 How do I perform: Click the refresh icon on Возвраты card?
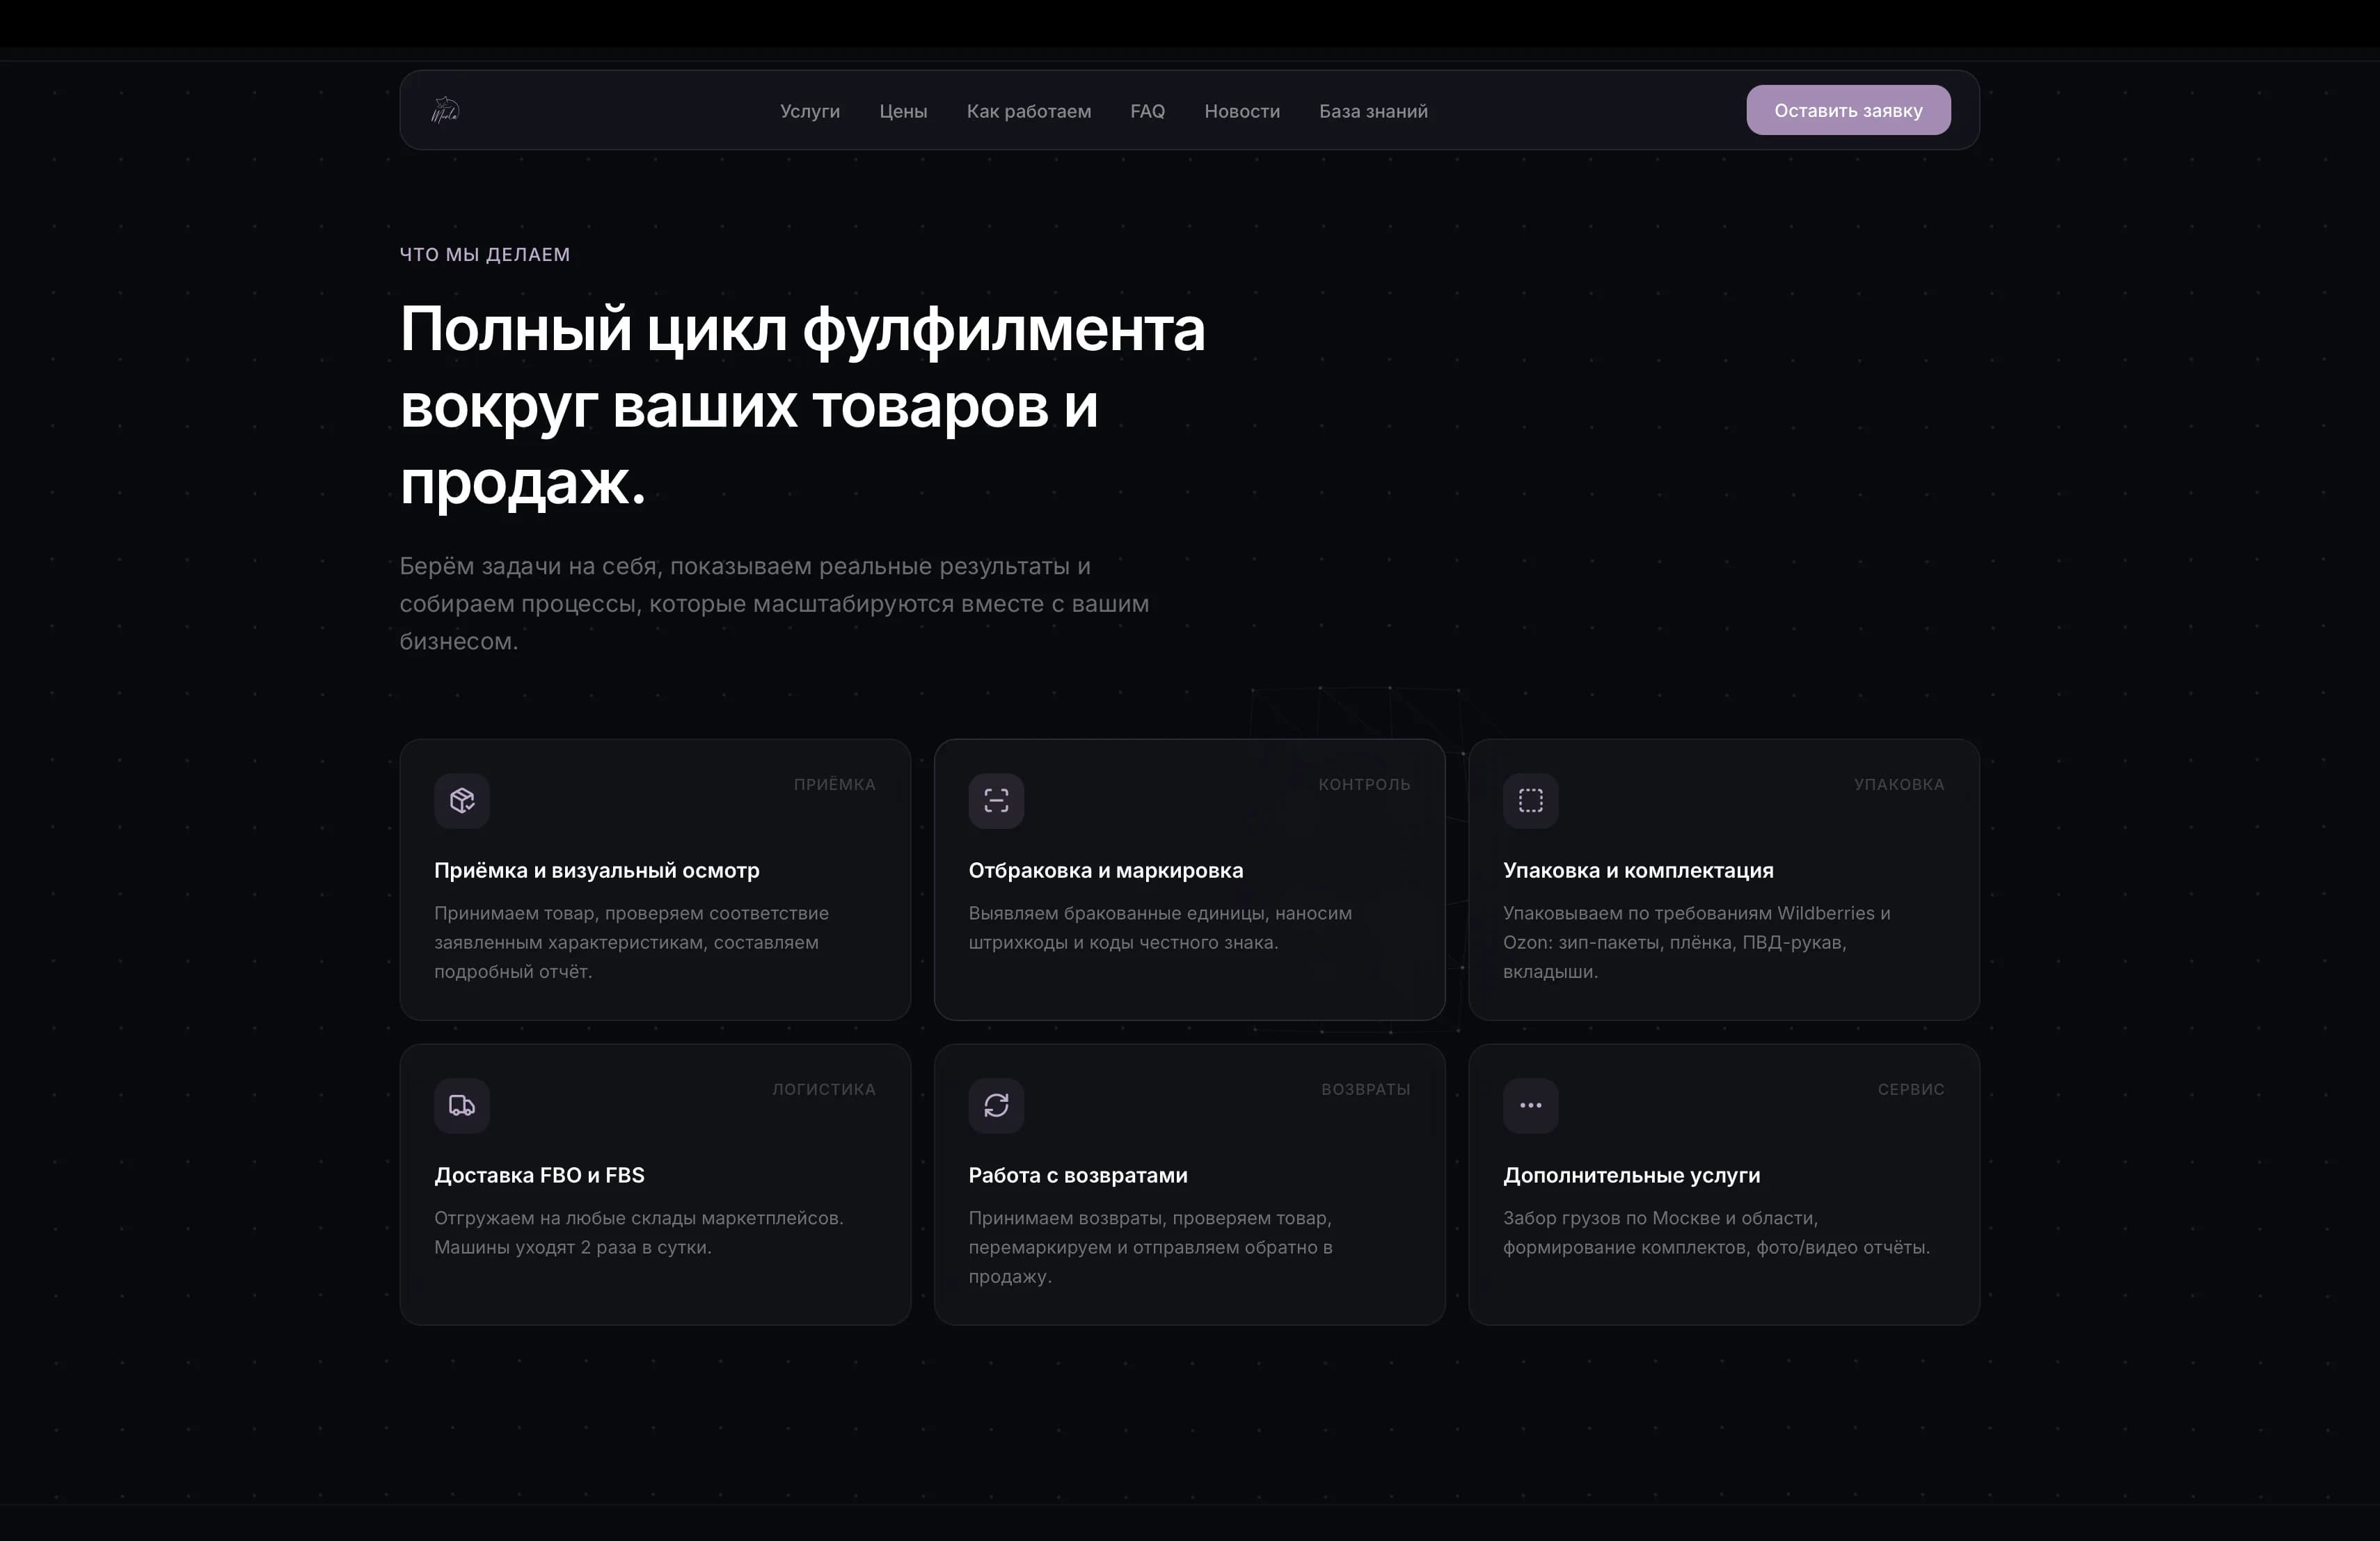click(996, 1105)
